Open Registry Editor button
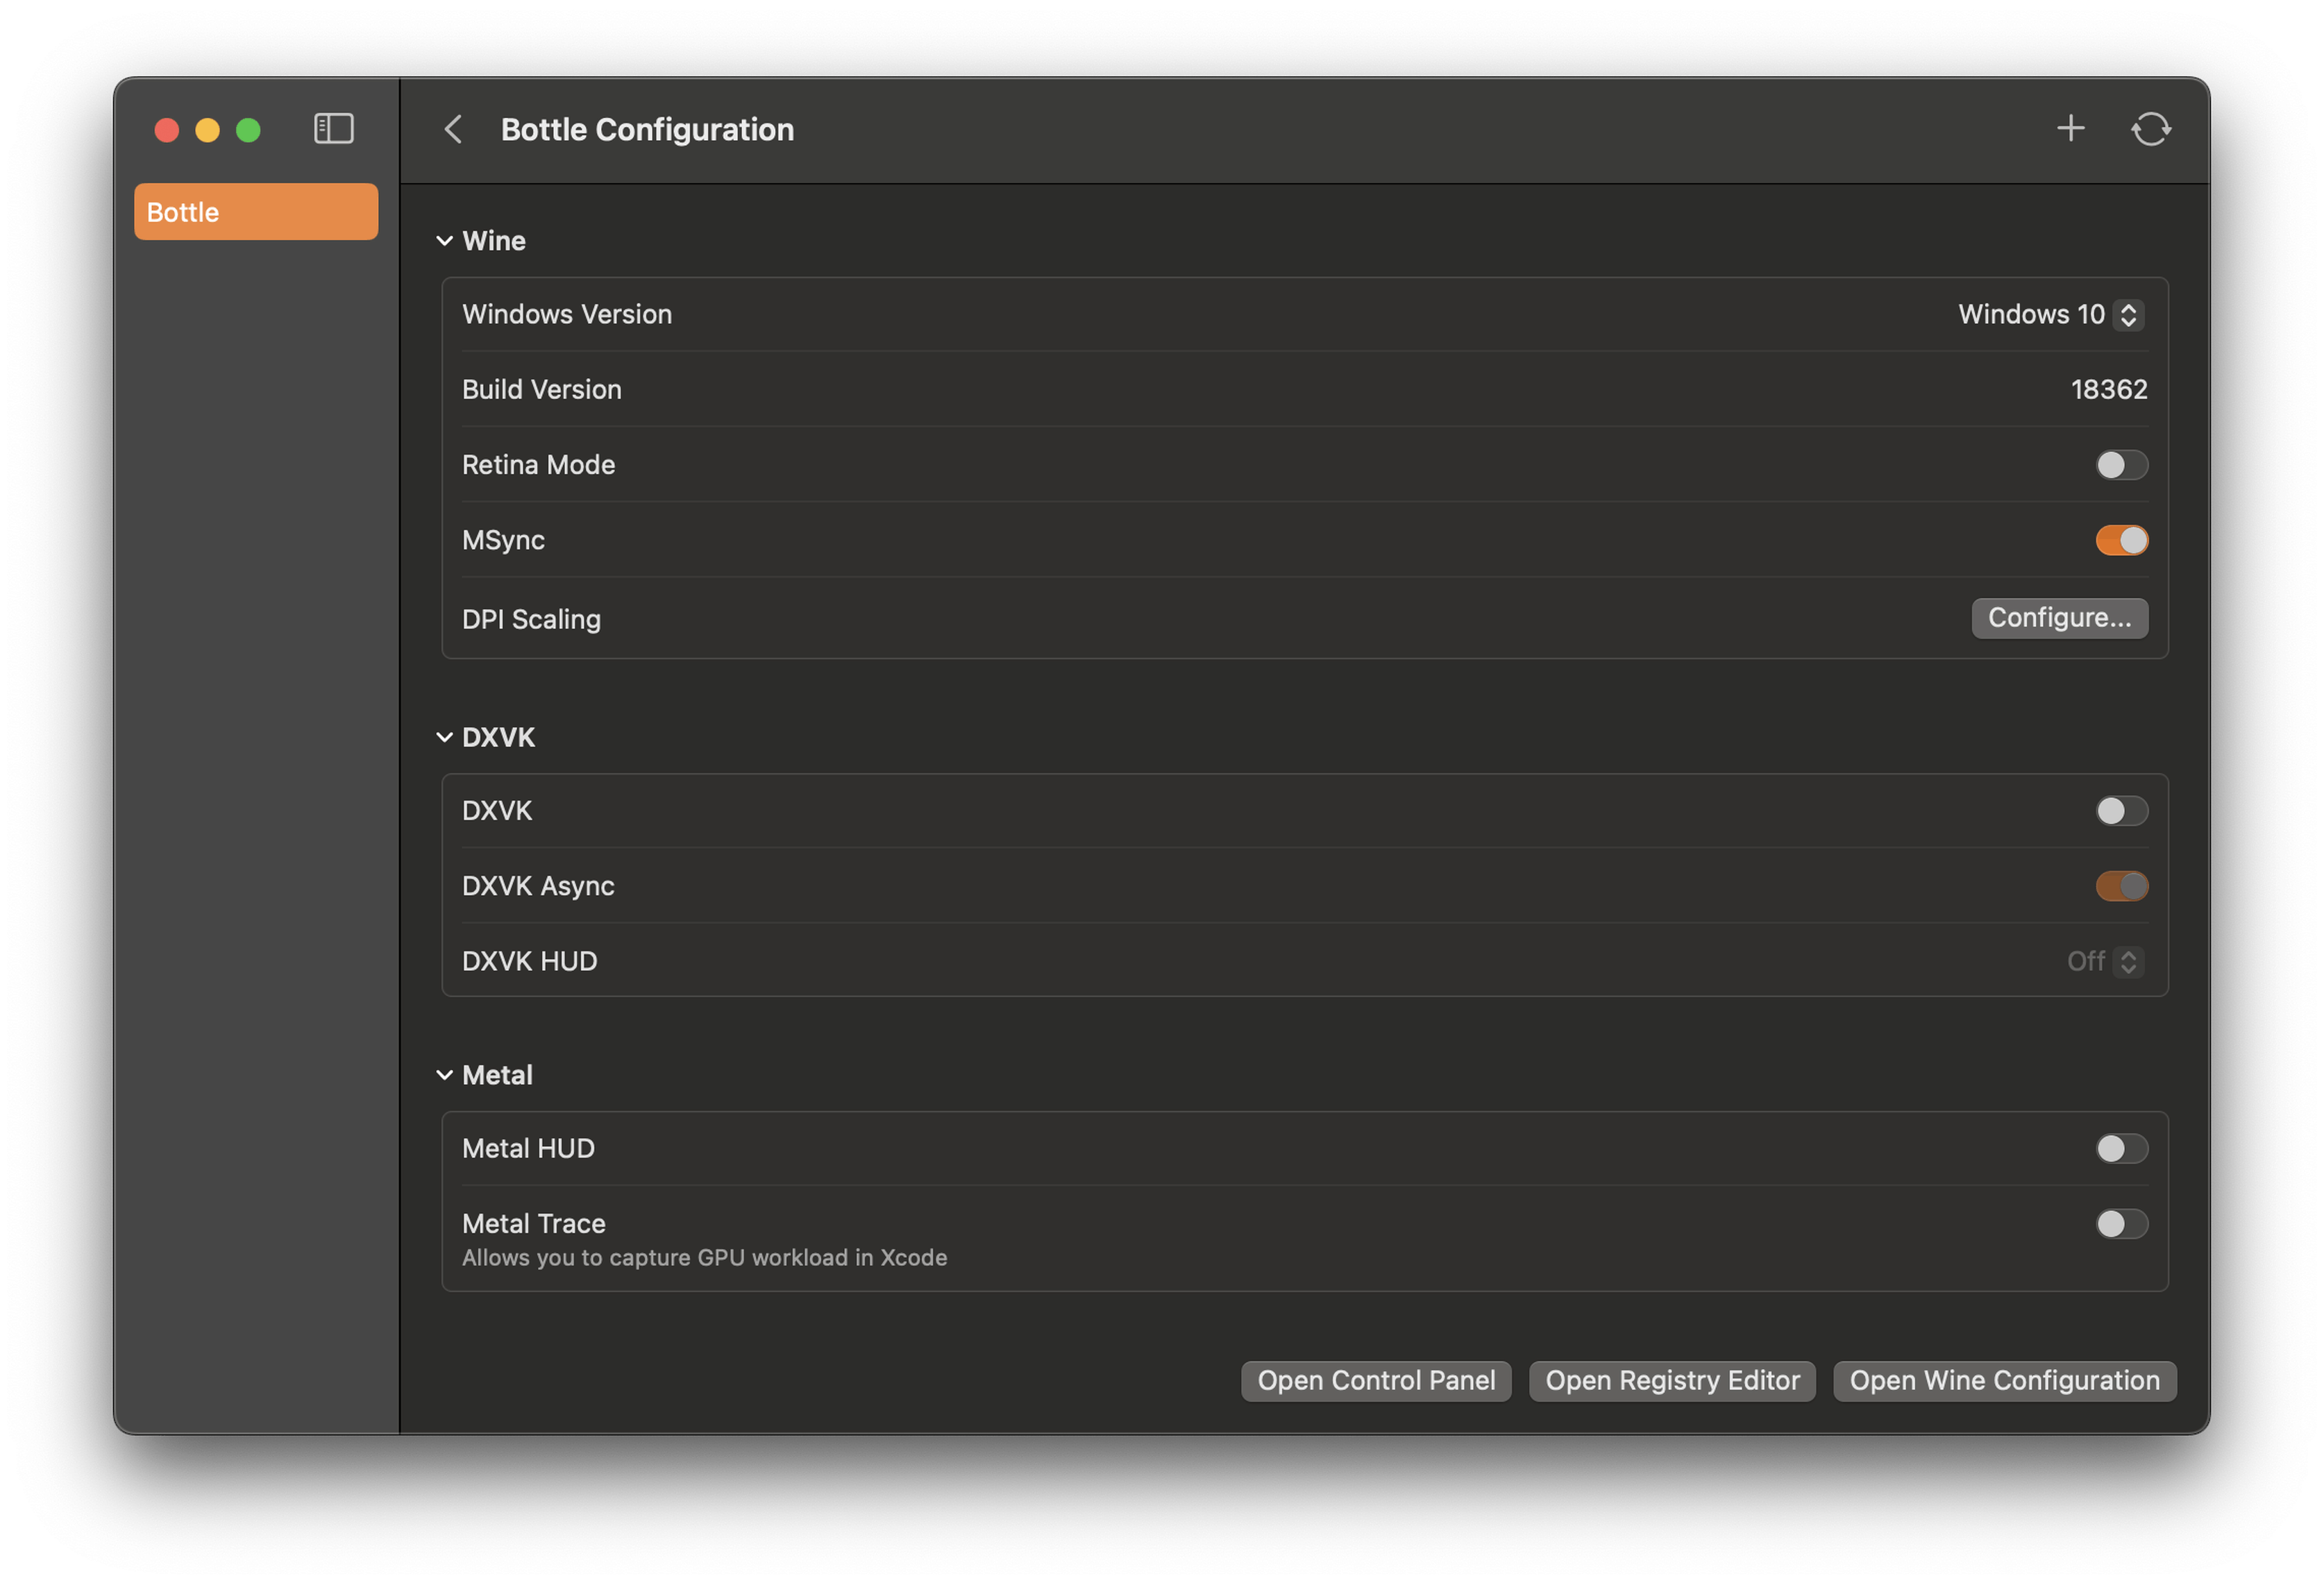Image resolution: width=2324 pixels, height=1585 pixels. (1672, 1381)
